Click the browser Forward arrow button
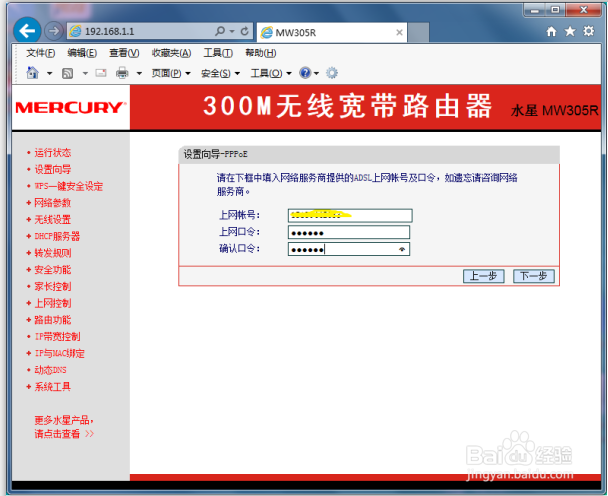Image resolution: width=608 pixels, height=496 pixels. click(x=54, y=31)
